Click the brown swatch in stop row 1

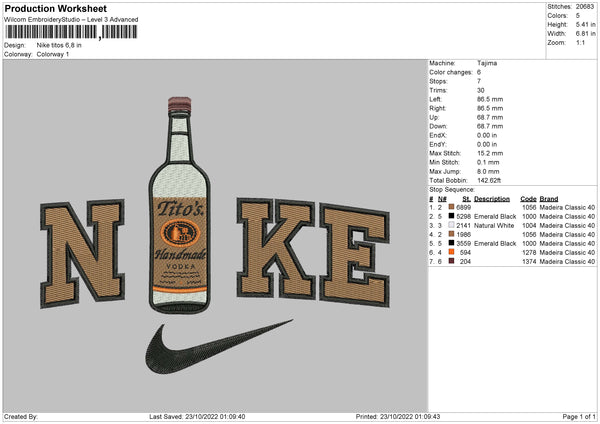pos(451,207)
